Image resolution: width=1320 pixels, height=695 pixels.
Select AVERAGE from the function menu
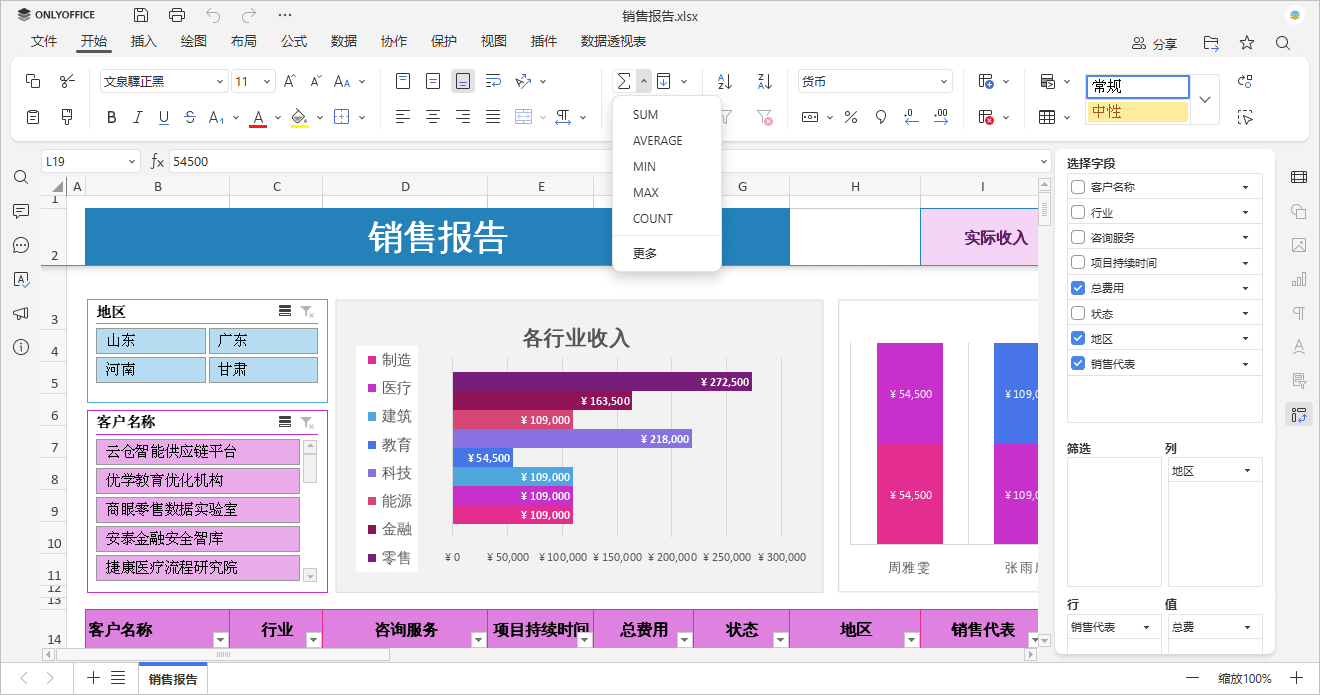657,141
